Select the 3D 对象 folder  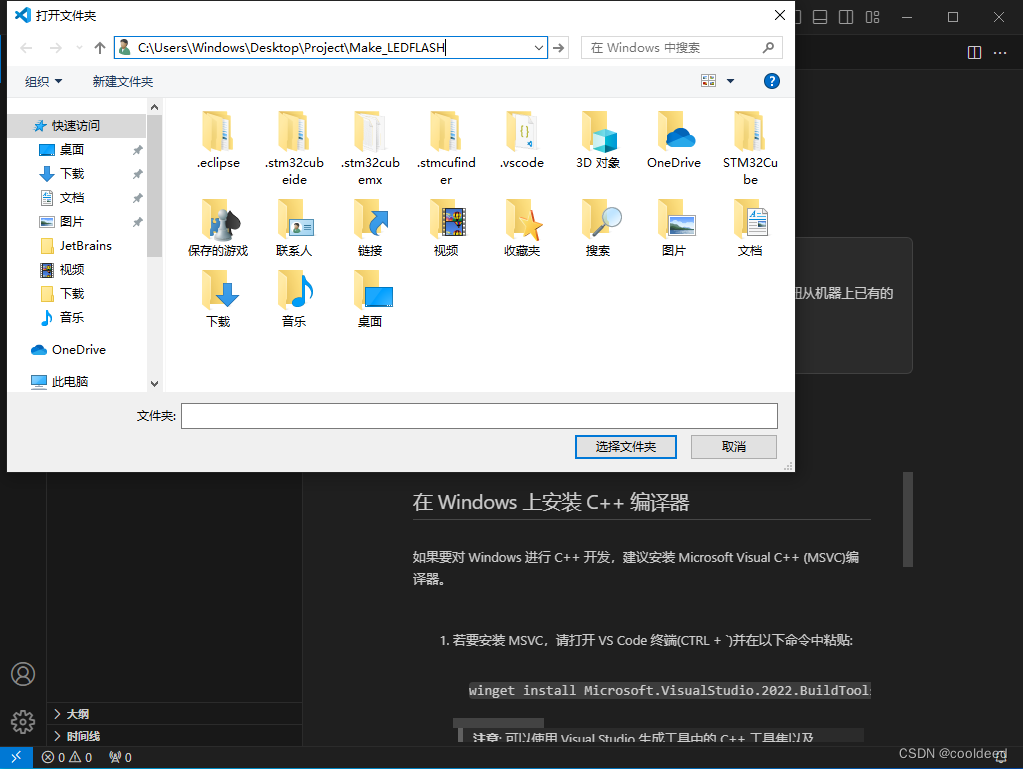[598, 141]
